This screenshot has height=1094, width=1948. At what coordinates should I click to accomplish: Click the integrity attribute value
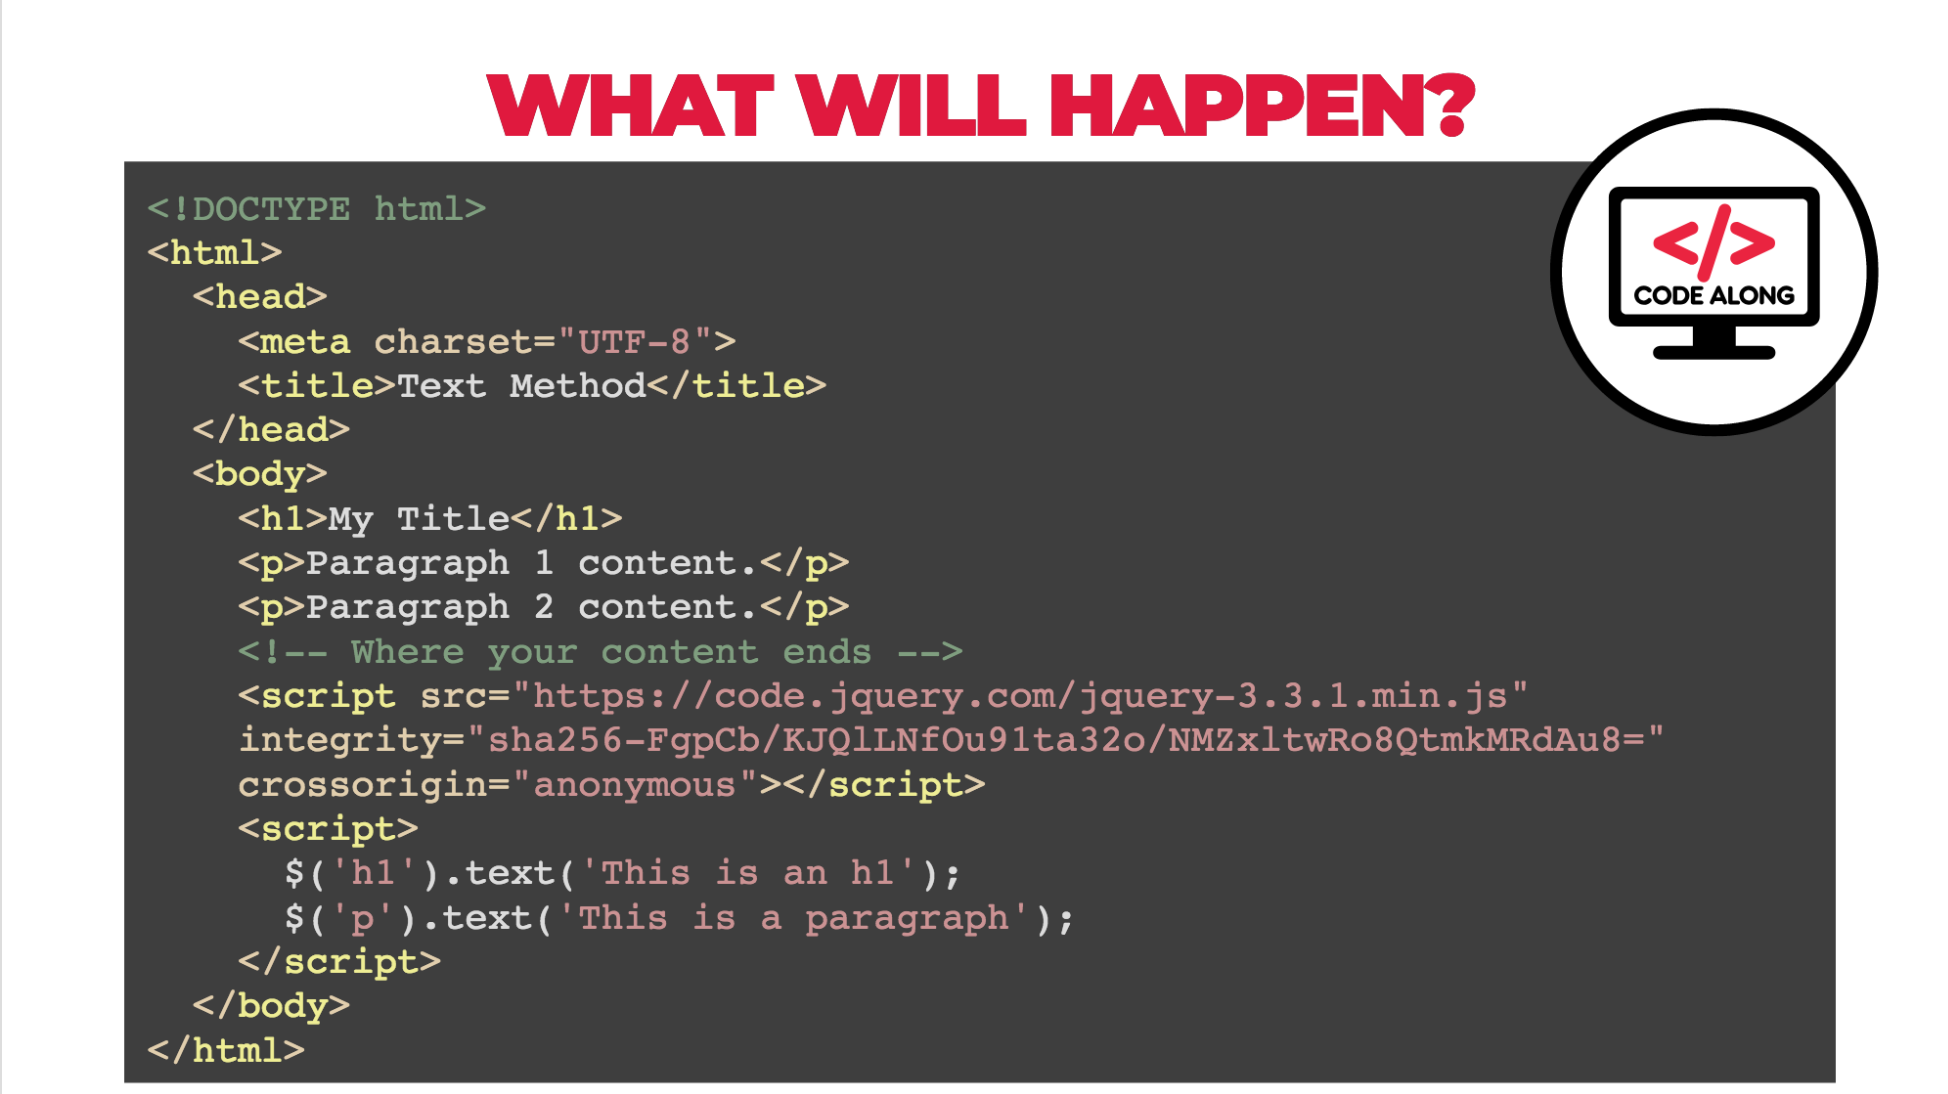(950, 741)
